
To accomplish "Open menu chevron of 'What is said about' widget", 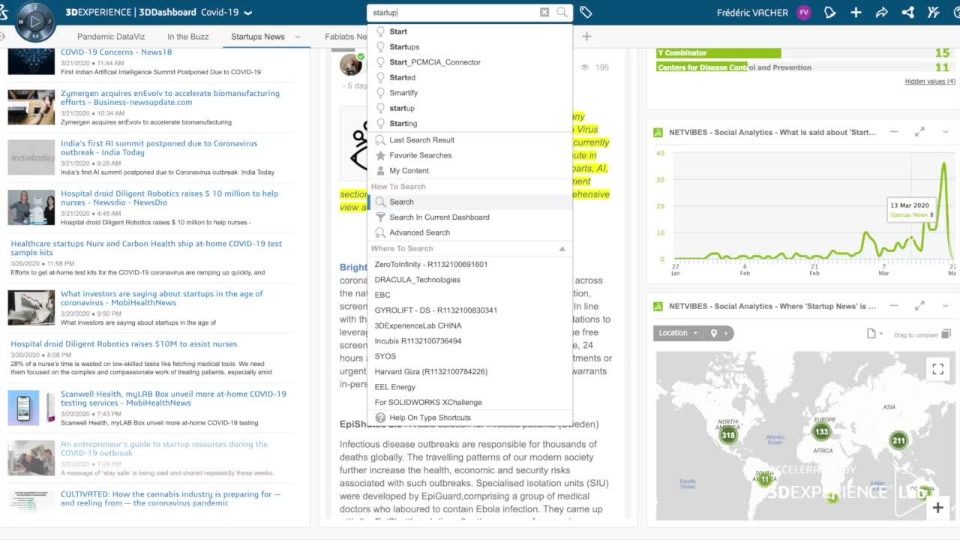I will point(945,132).
